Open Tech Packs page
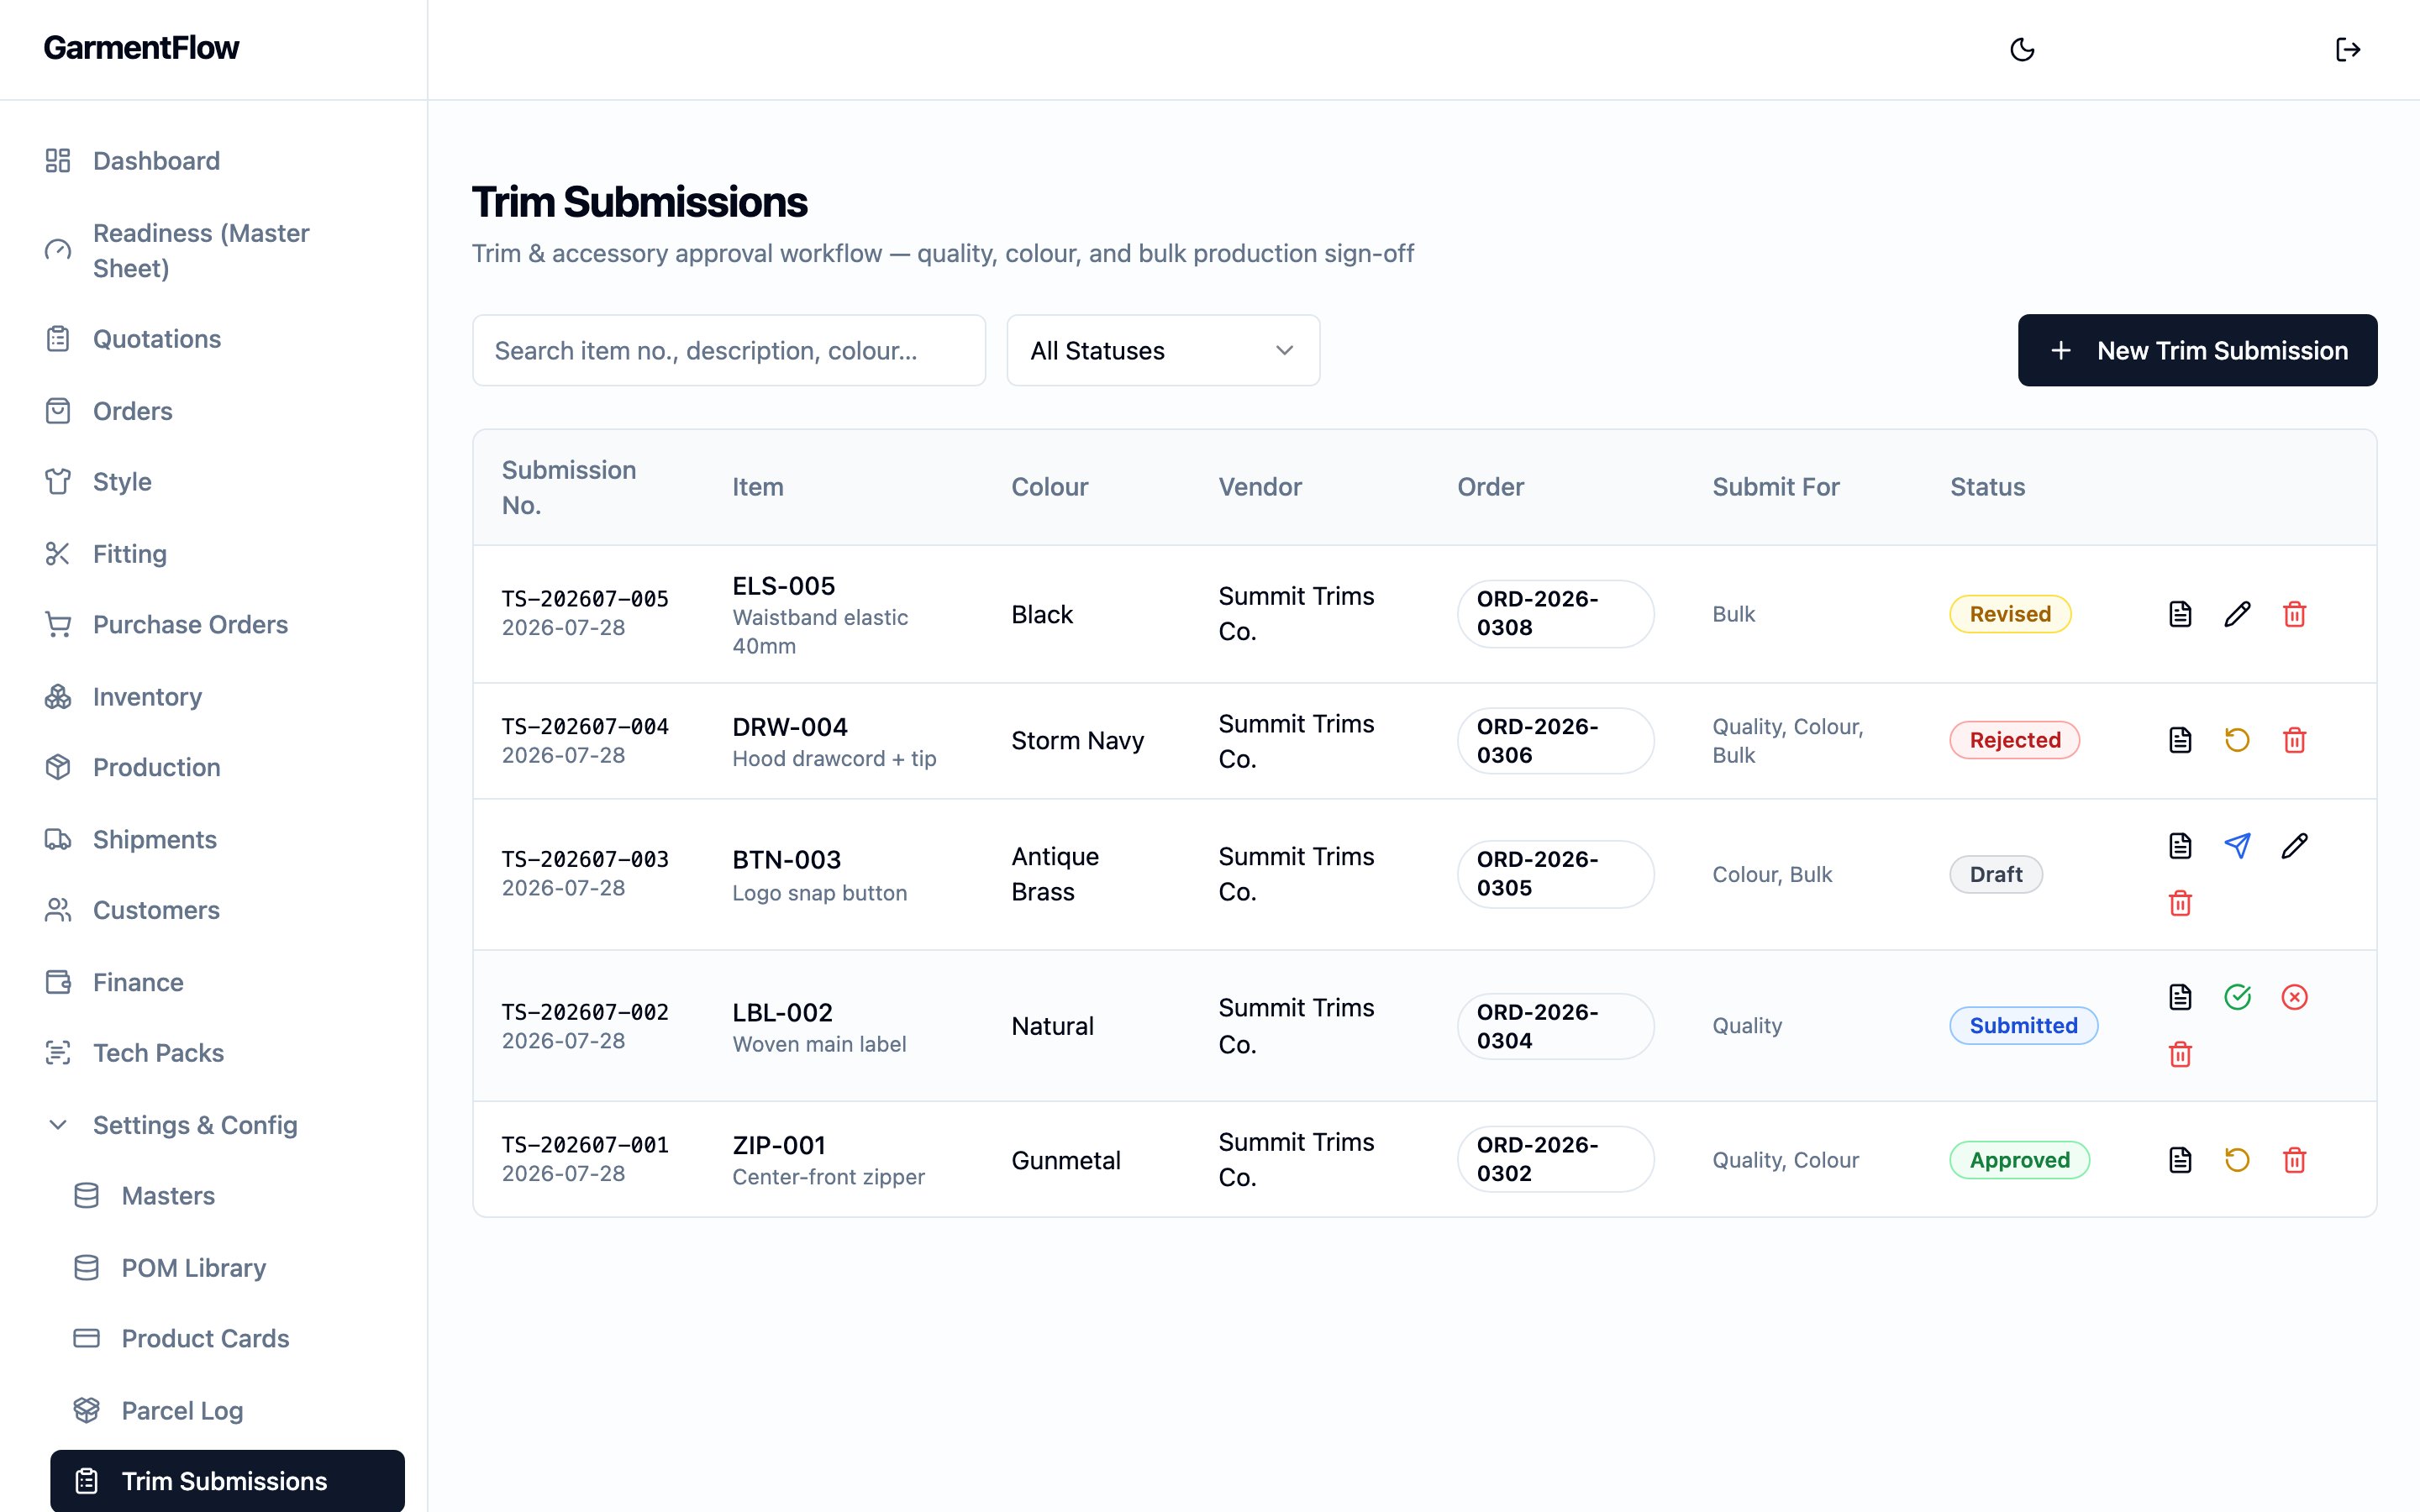 [x=214, y=1054]
